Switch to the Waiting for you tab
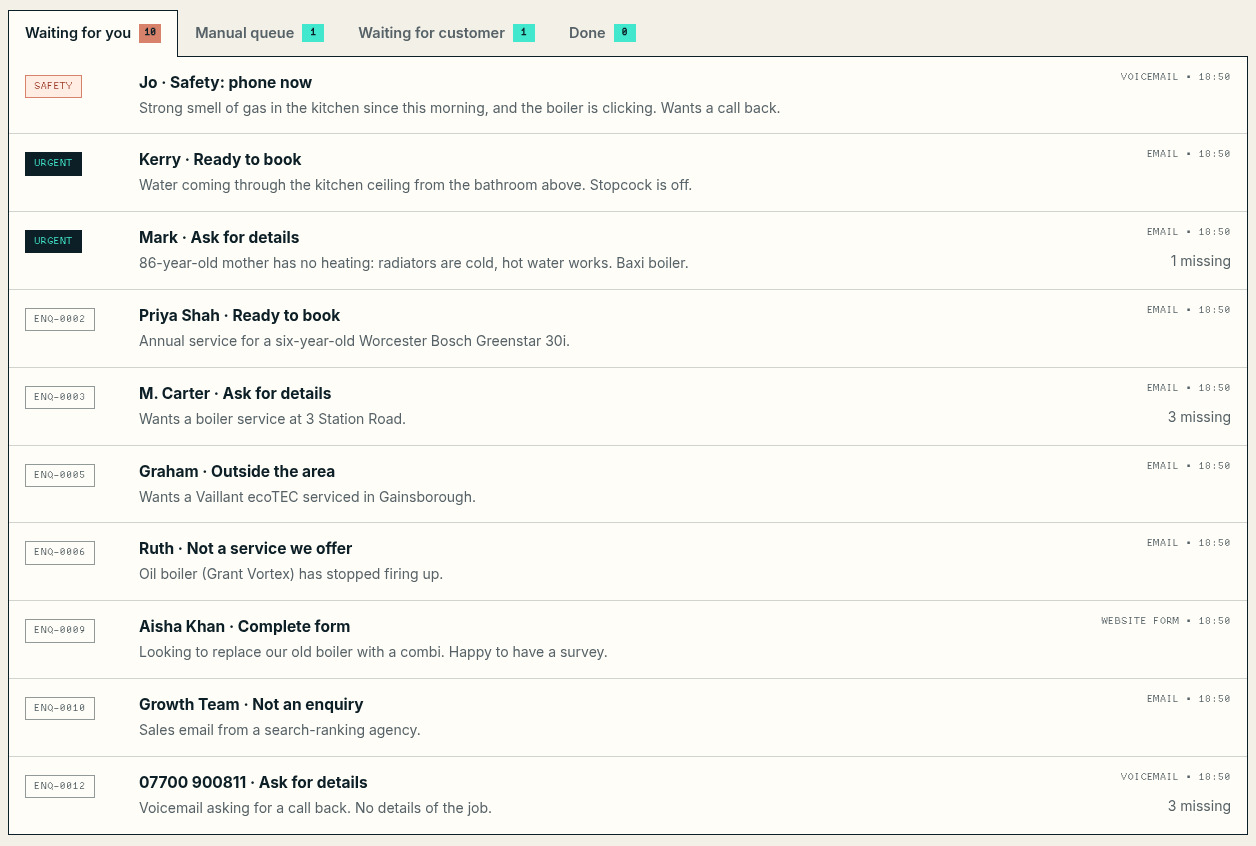Image resolution: width=1256 pixels, height=846 pixels. (93, 33)
